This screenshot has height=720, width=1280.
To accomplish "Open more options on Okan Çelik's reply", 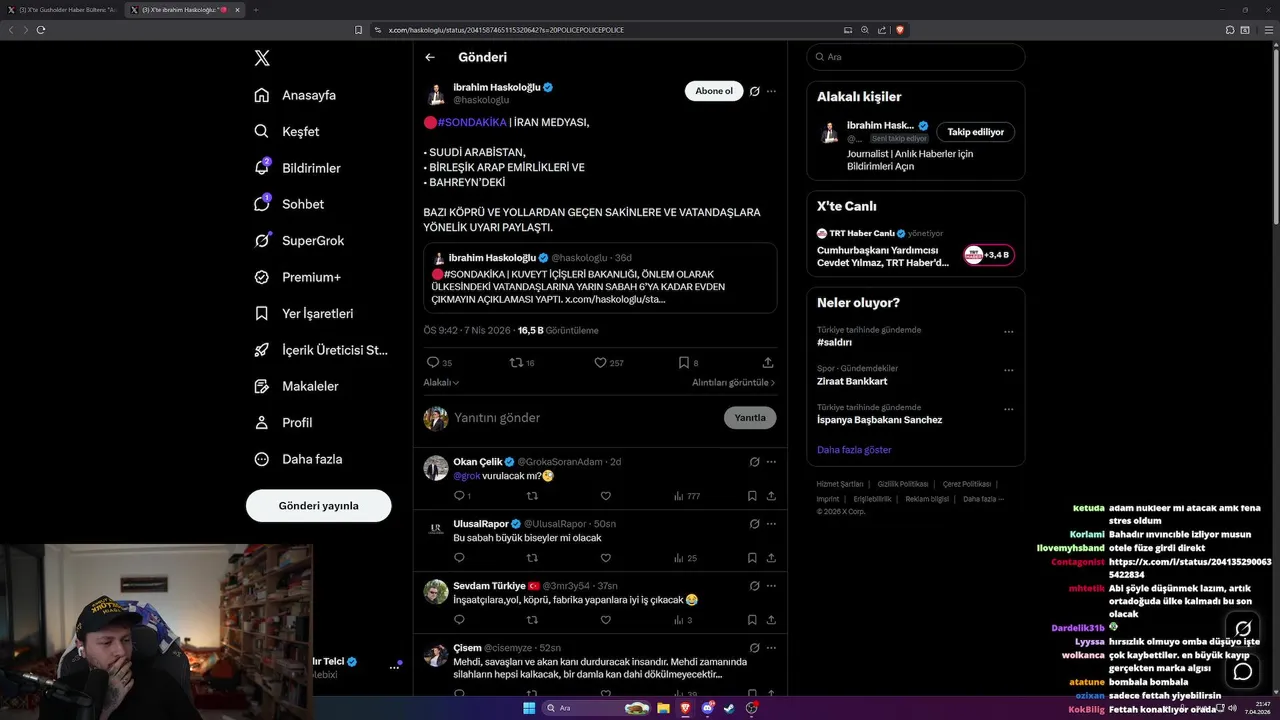I will point(771,462).
